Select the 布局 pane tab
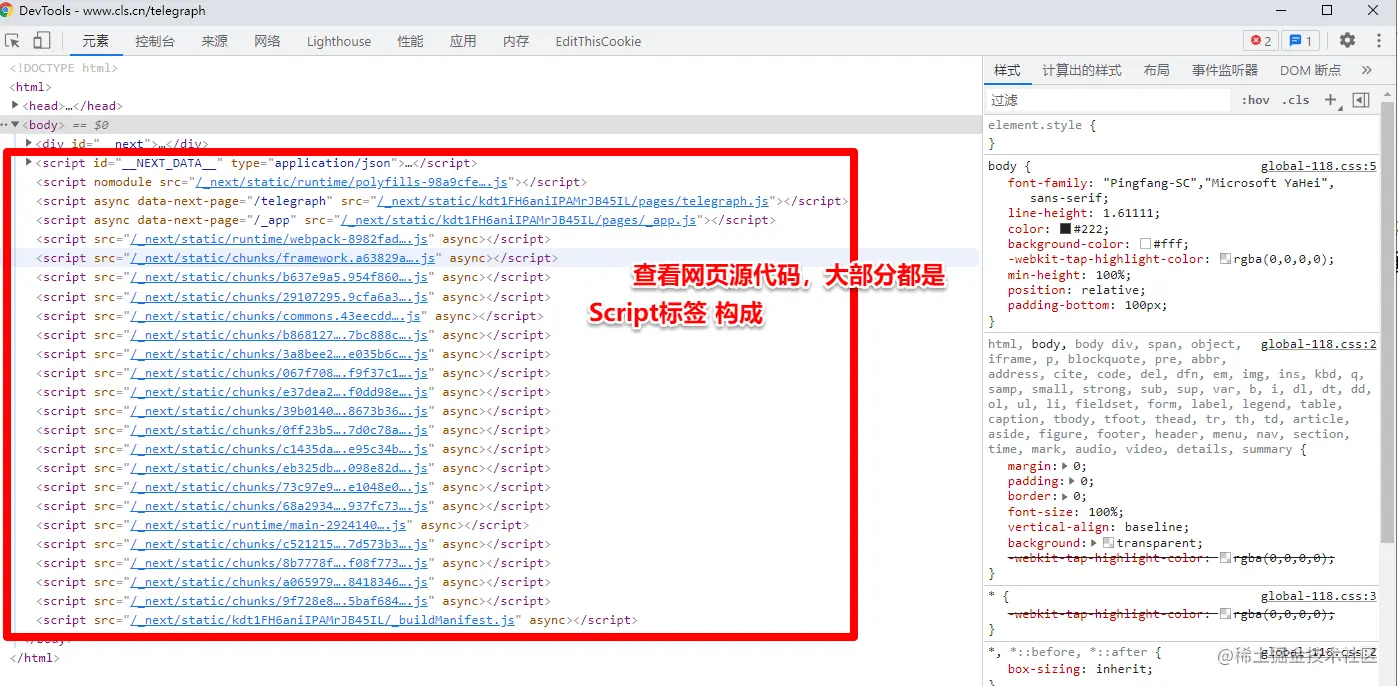Screen dimensions: 1398x686 (x=1157, y=70)
